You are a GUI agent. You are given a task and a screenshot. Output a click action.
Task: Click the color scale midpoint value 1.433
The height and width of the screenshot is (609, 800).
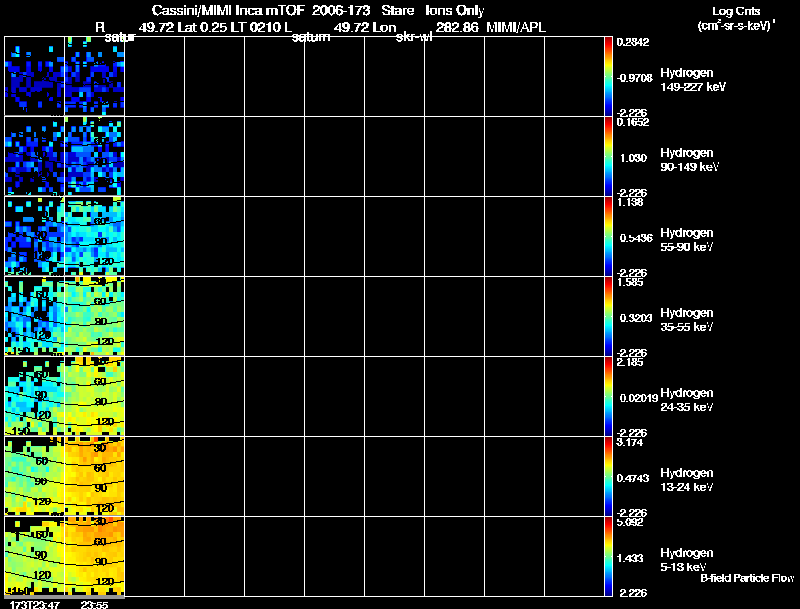coord(630,559)
